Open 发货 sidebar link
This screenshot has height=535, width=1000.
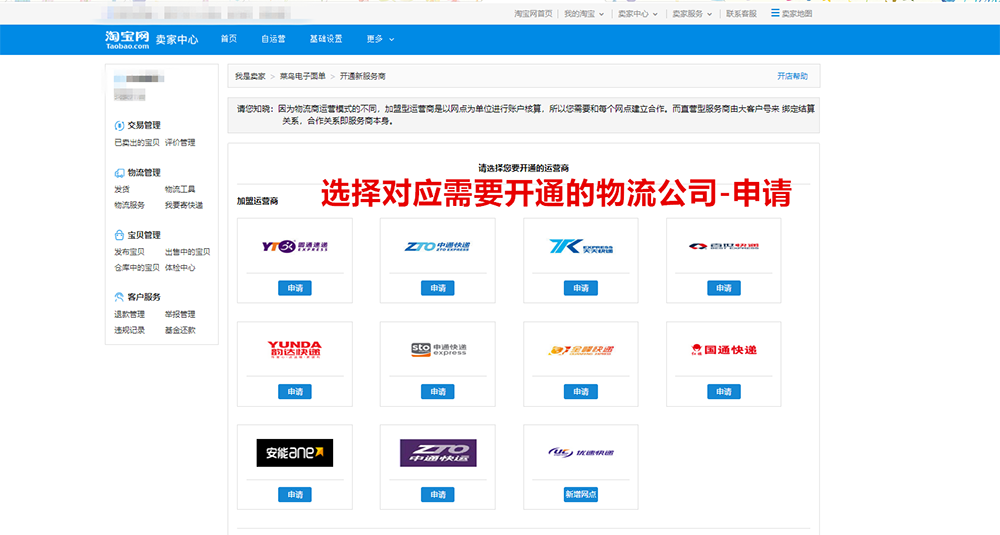[x=122, y=189]
